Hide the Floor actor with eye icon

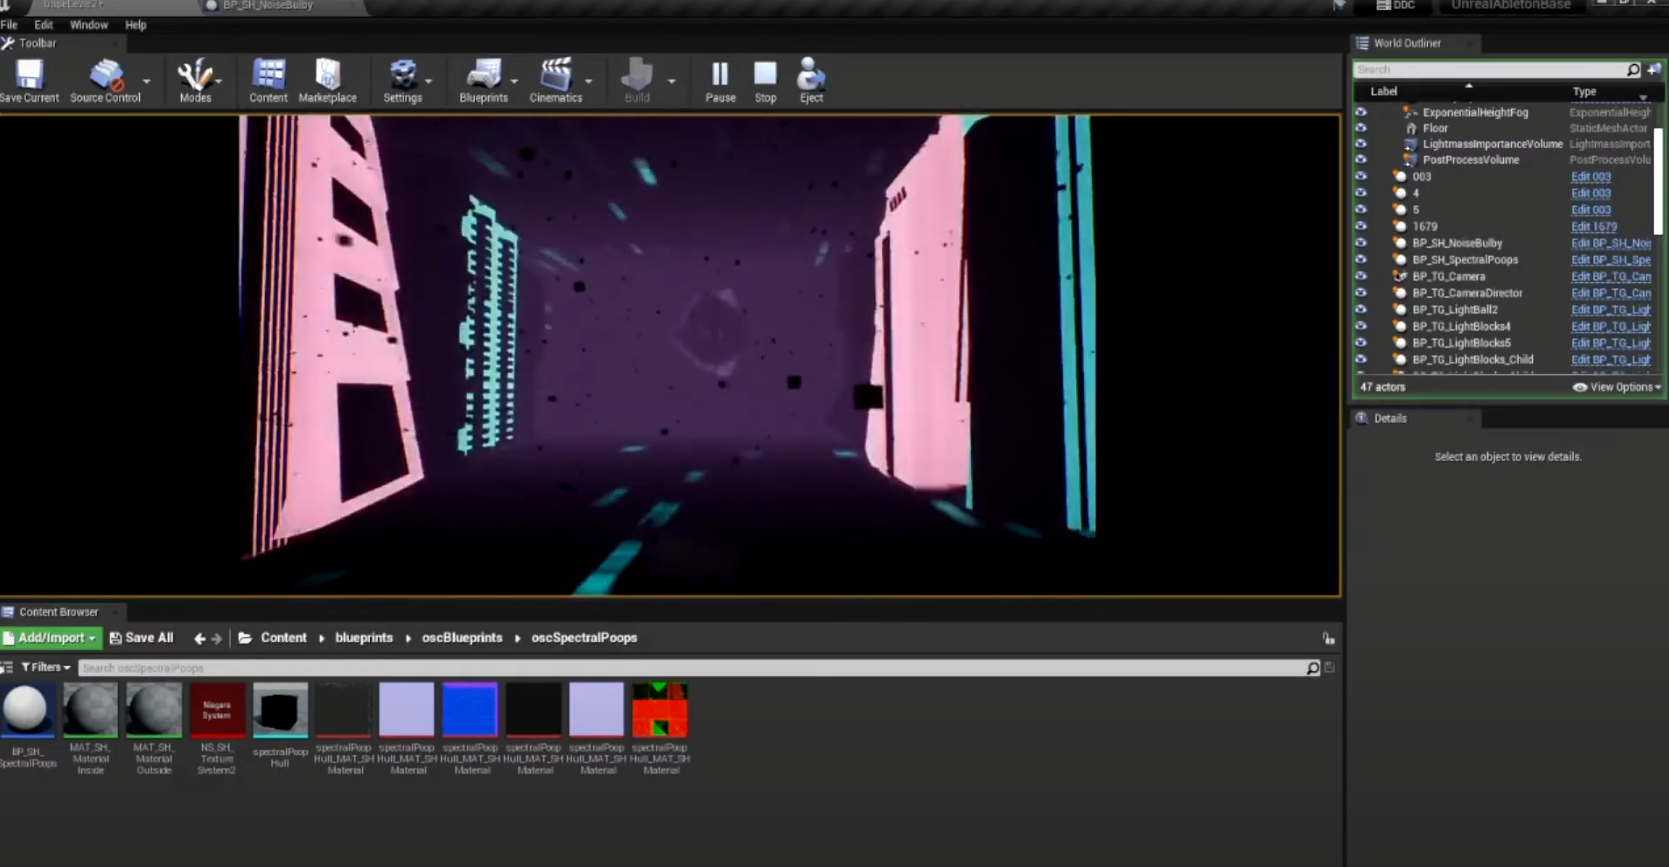[x=1361, y=128]
